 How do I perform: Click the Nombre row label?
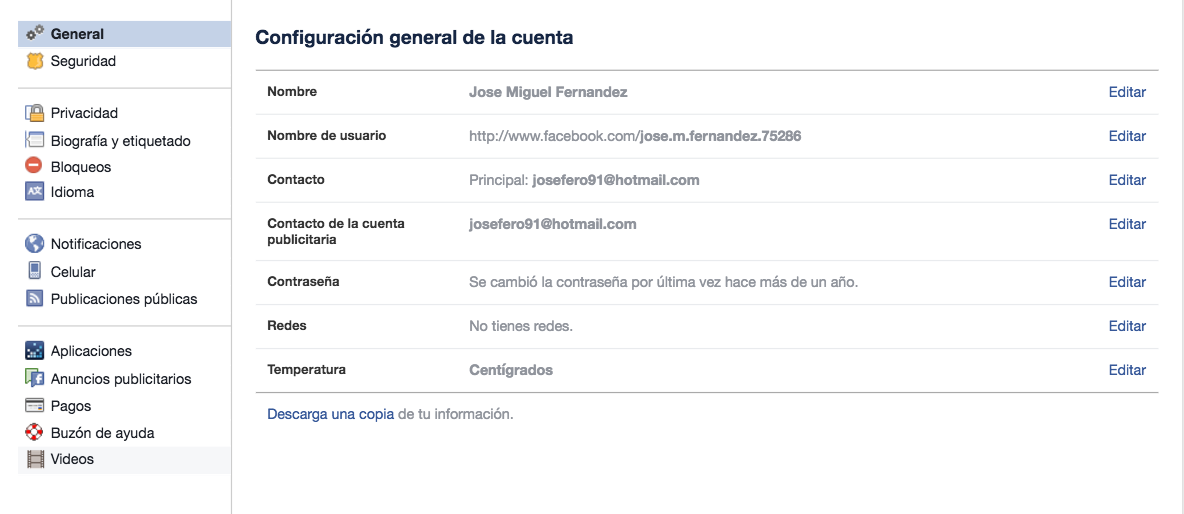292,92
